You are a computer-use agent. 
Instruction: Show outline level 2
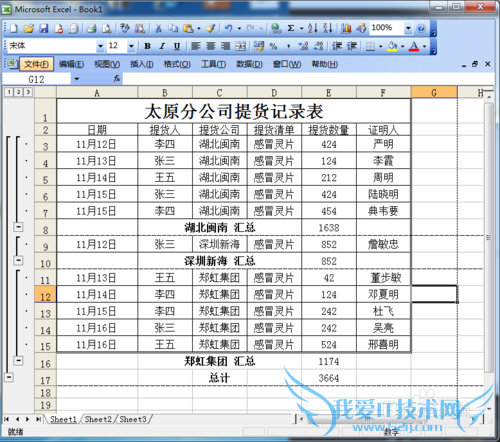19,92
